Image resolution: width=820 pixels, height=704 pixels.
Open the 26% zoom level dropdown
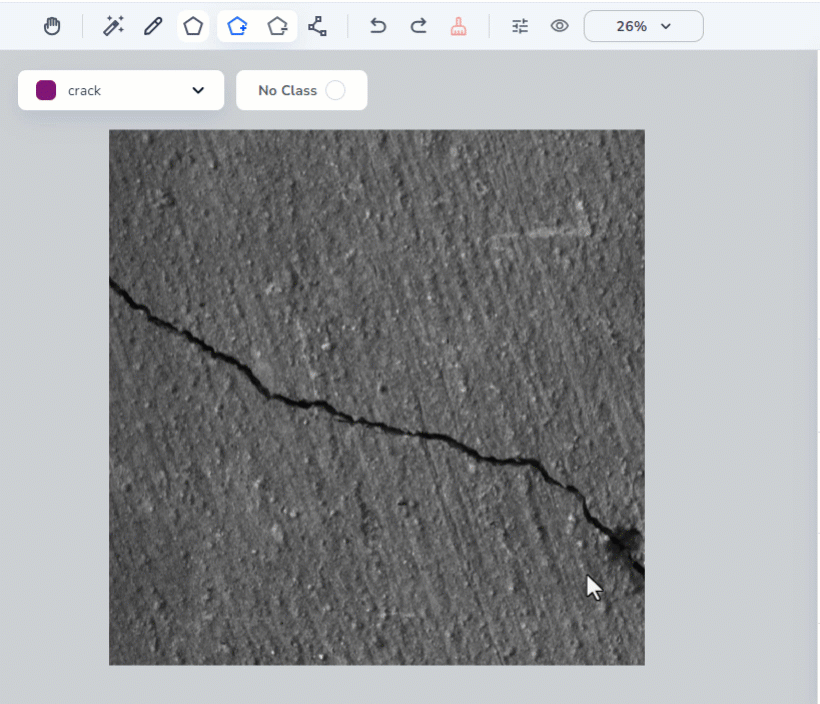coord(643,26)
